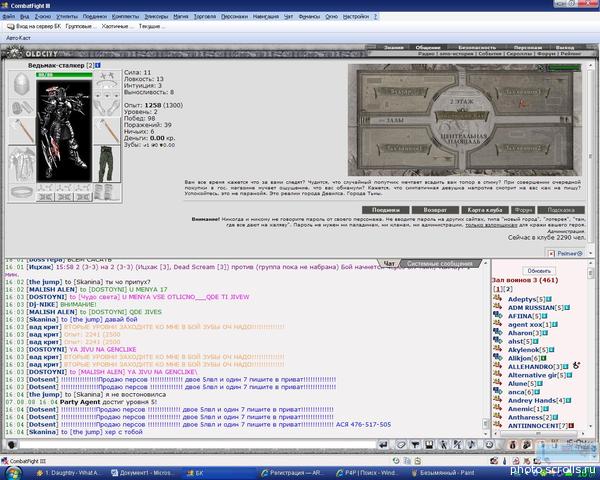Click the funnel filter icon in chat toolbar
Viewport: 600px width, 480px height.
pos(415,445)
